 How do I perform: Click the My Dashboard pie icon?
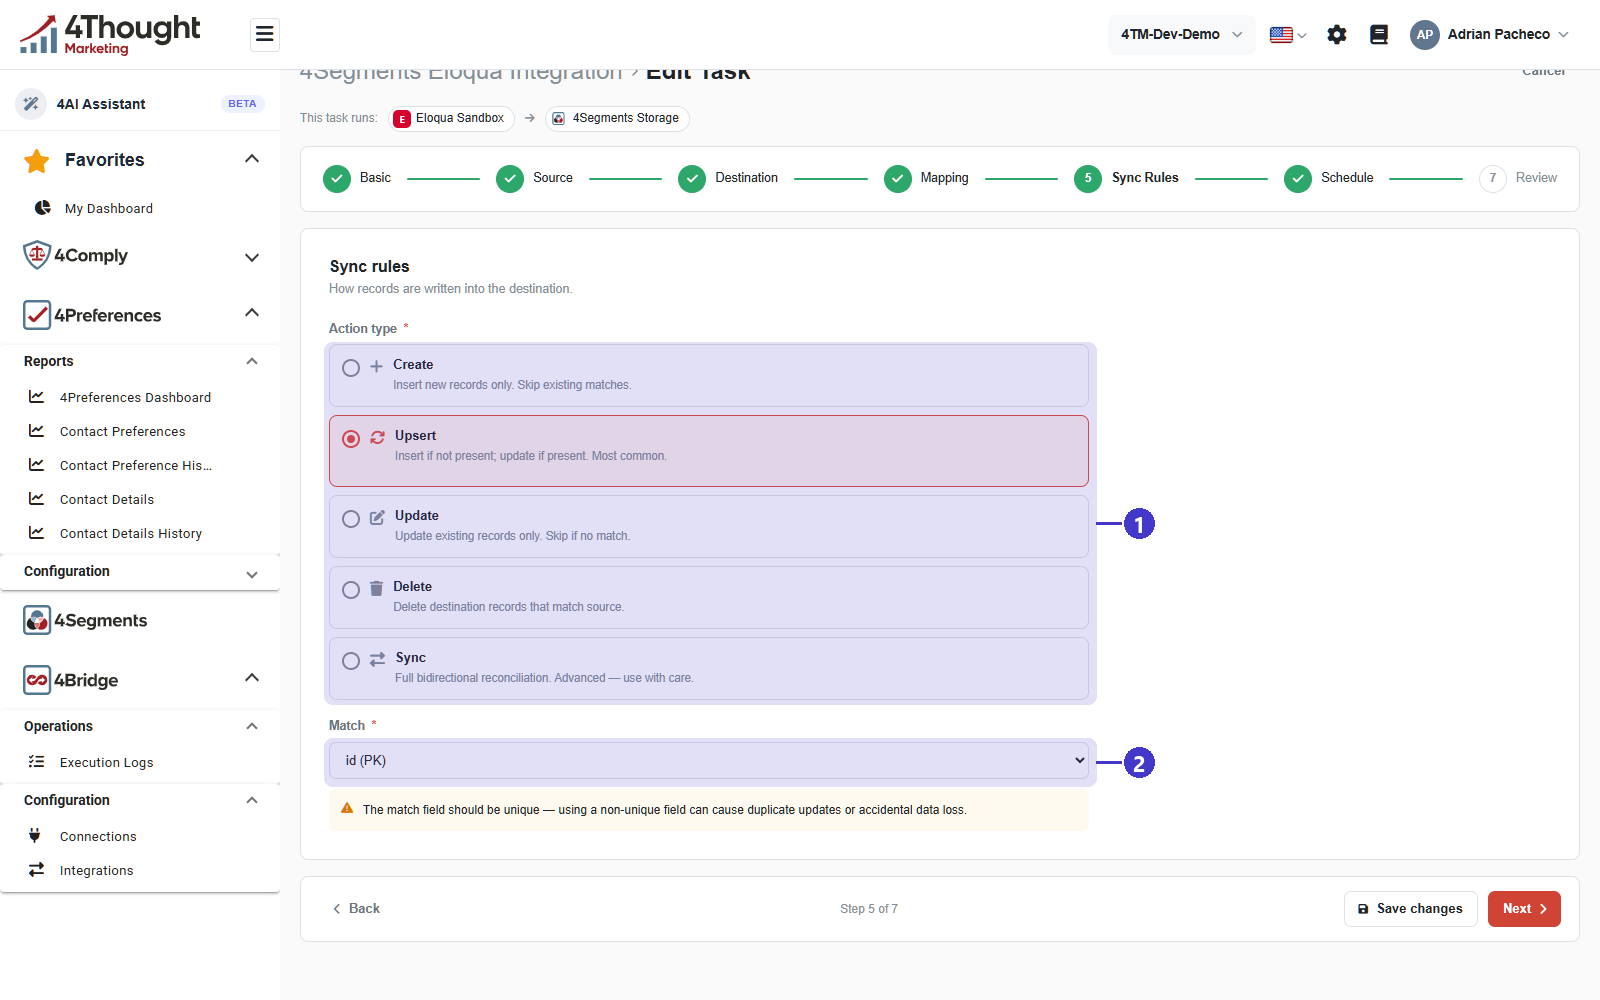(43, 208)
